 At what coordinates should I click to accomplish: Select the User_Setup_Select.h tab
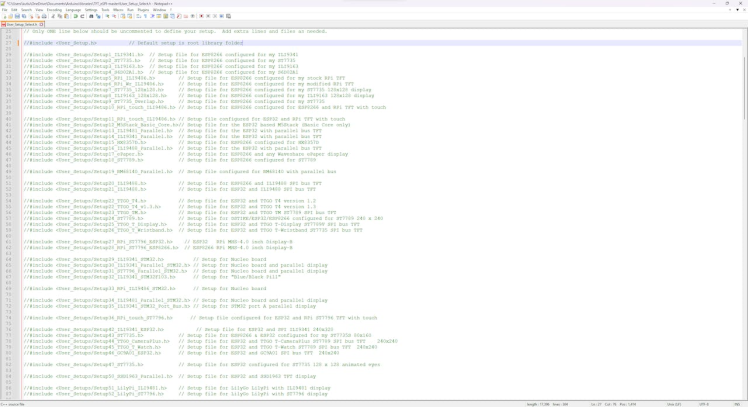click(22, 24)
